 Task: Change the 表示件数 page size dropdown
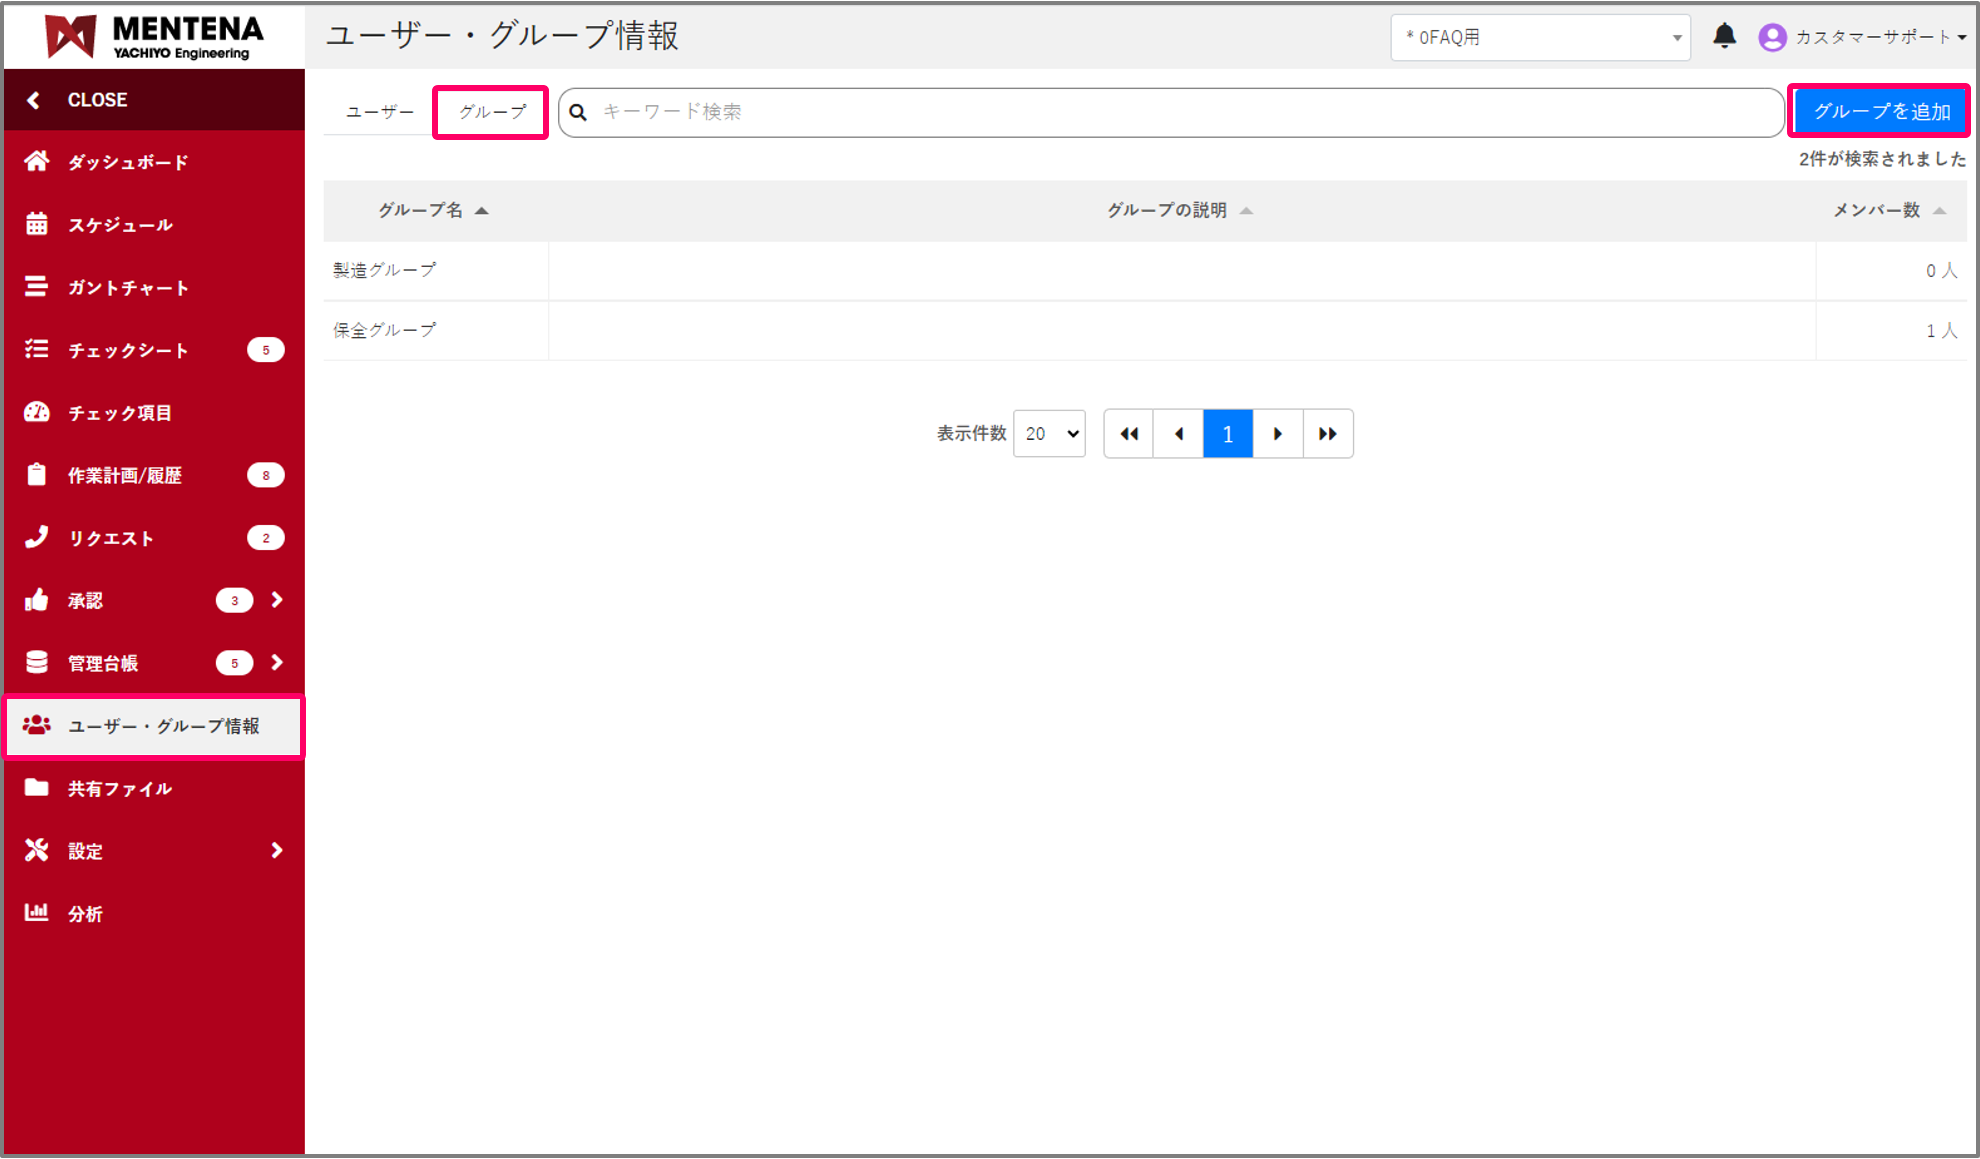click(x=1048, y=433)
